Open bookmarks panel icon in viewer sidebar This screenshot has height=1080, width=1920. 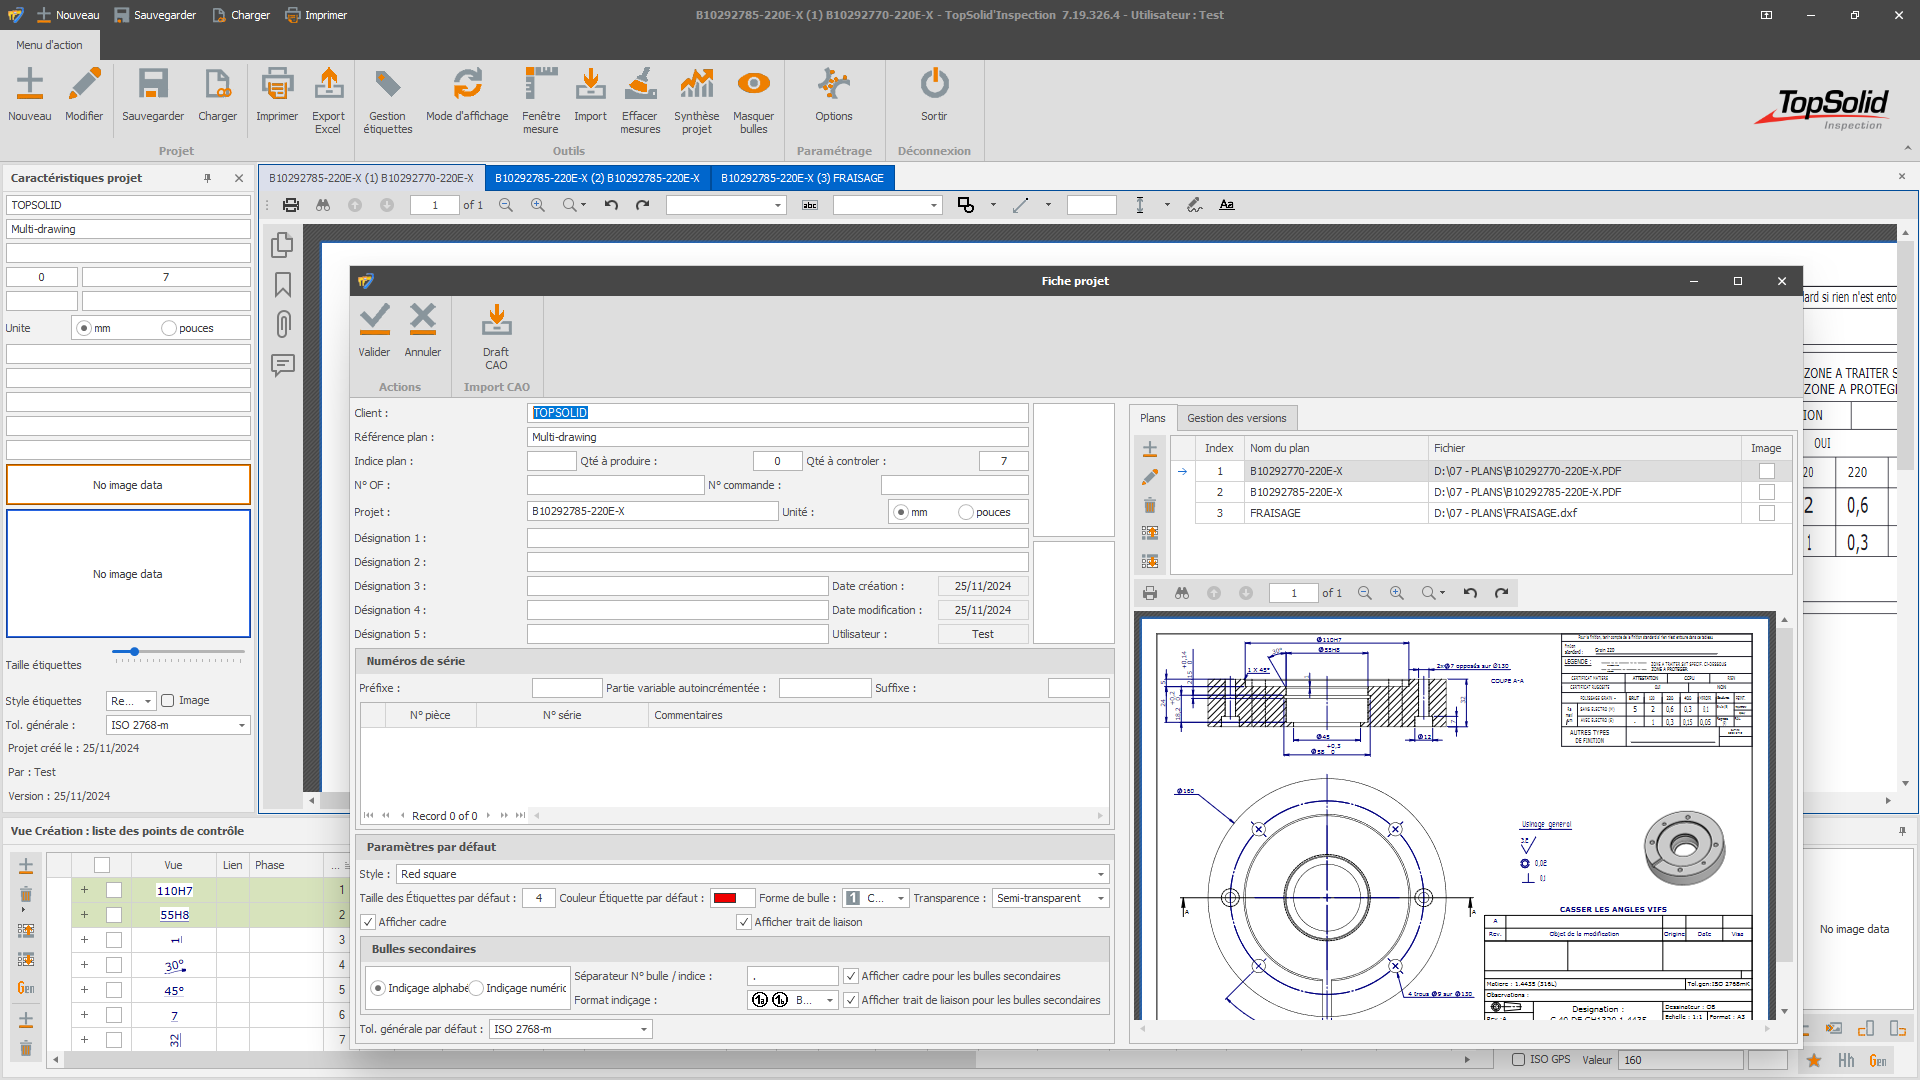click(283, 285)
